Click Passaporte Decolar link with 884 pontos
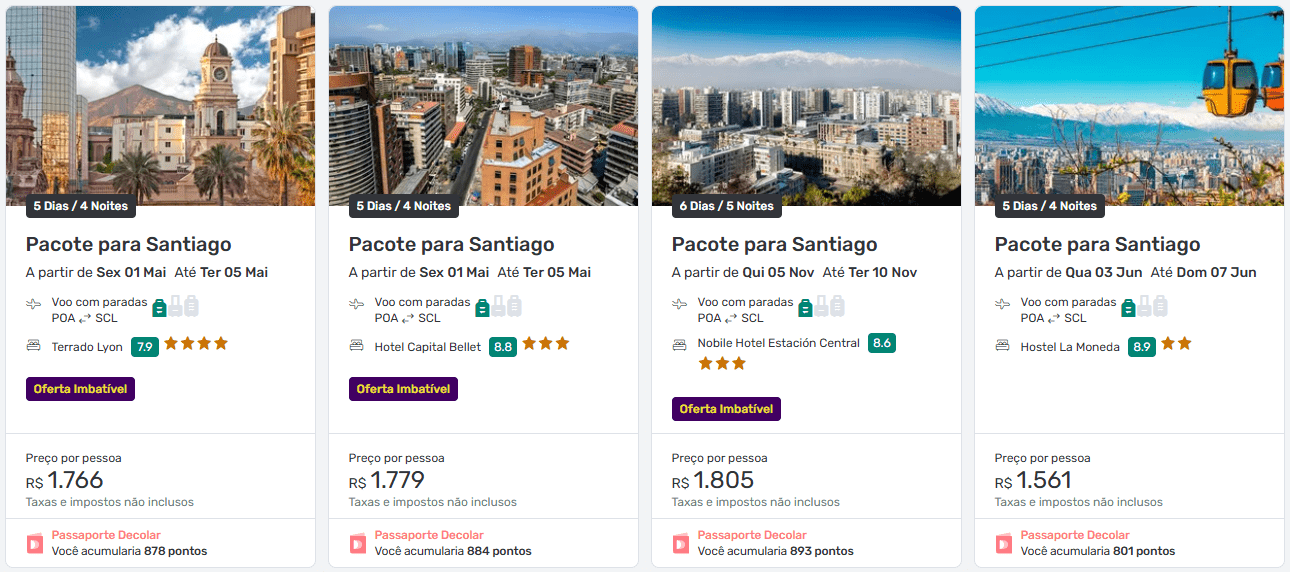 pos(429,535)
